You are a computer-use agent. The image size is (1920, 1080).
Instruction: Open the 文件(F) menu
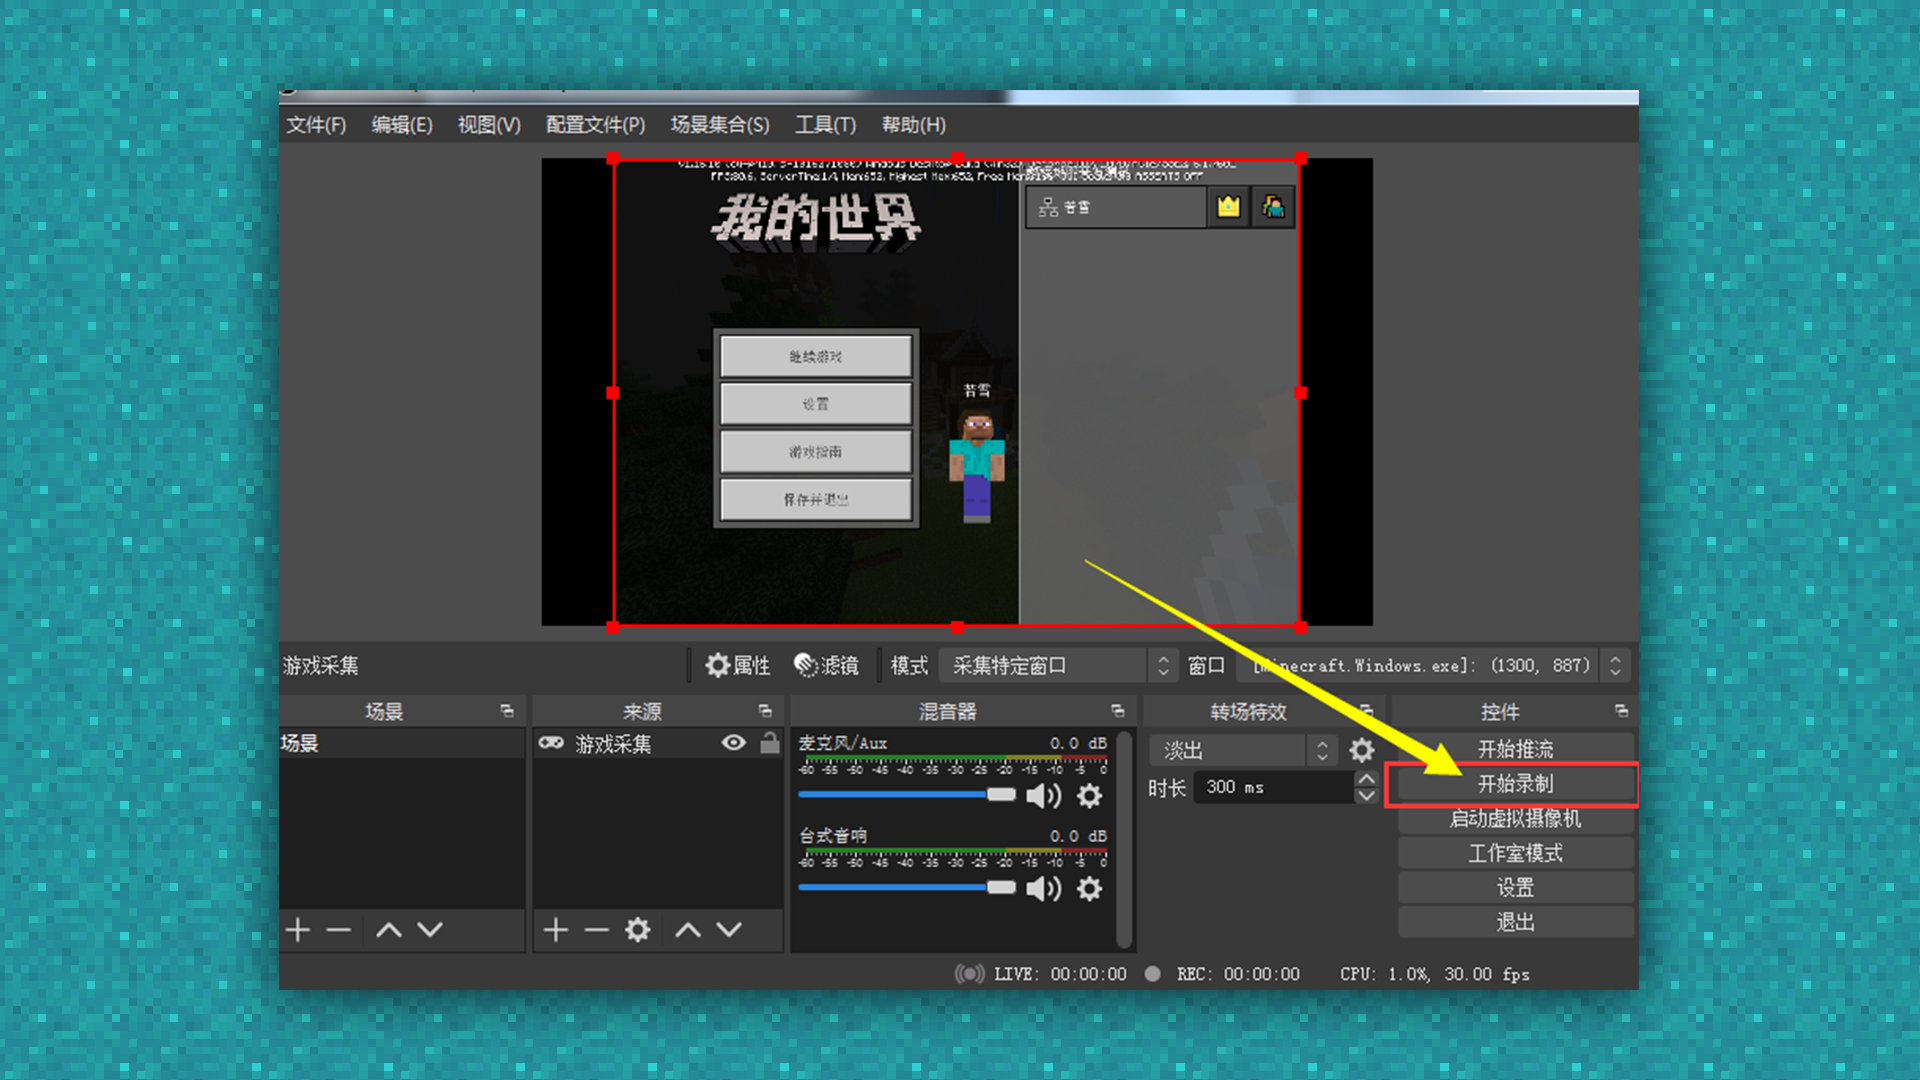click(316, 125)
